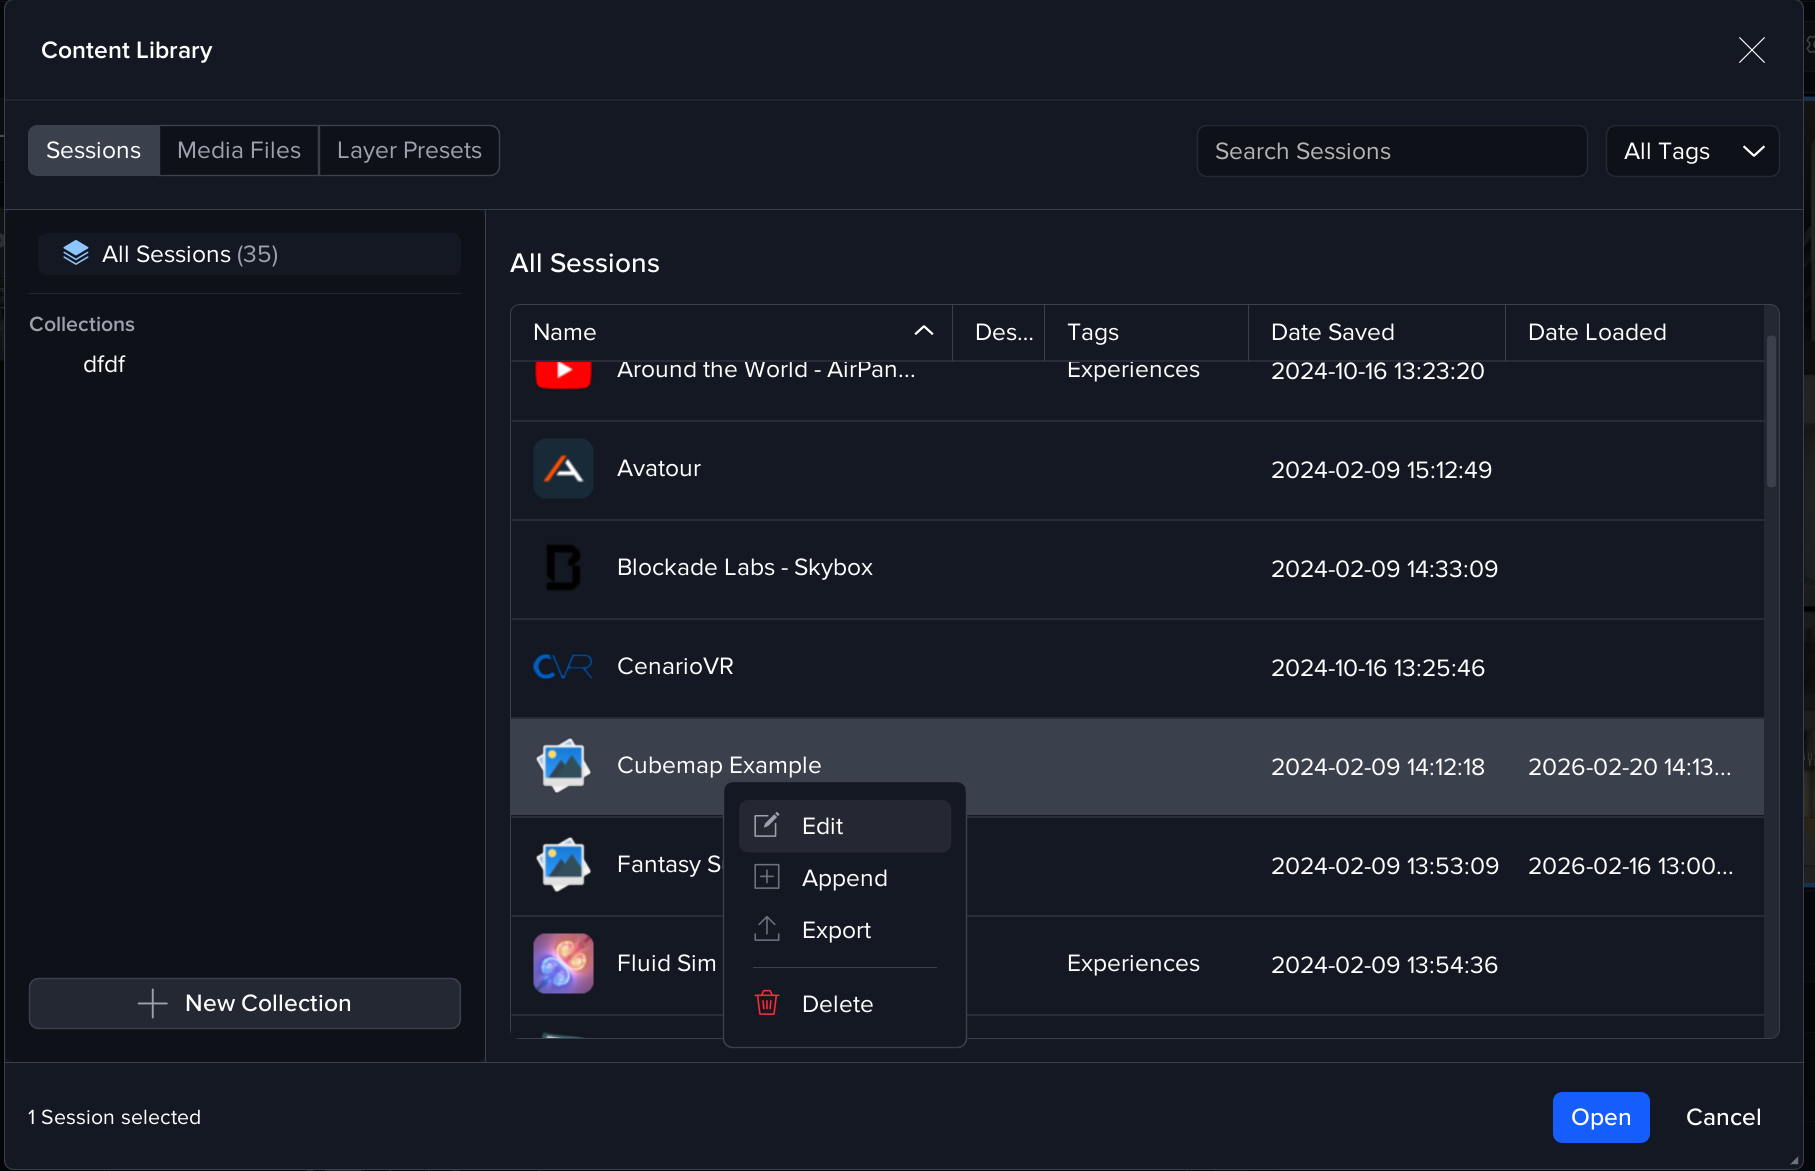Click the Fantasy session picture icon
The image size is (1815, 1171).
click(x=563, y=865)
